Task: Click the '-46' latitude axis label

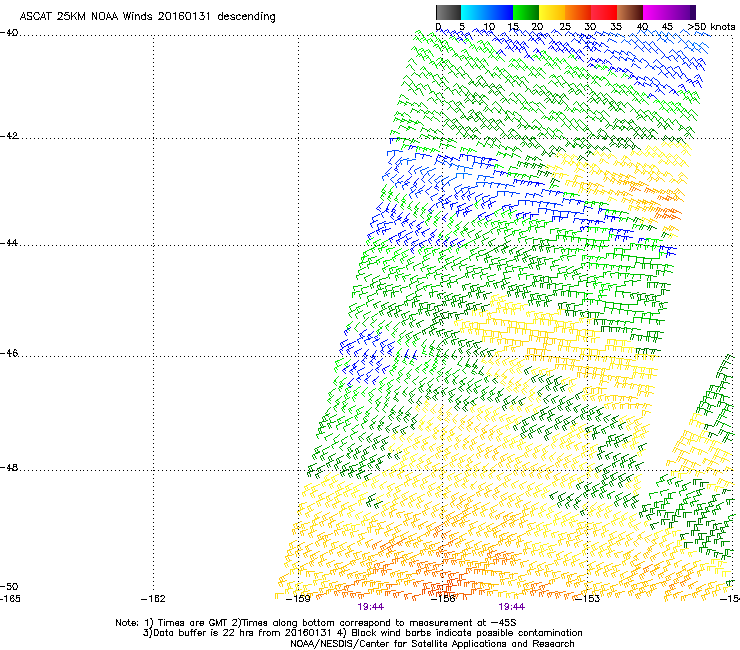Action: pos(9,353)
